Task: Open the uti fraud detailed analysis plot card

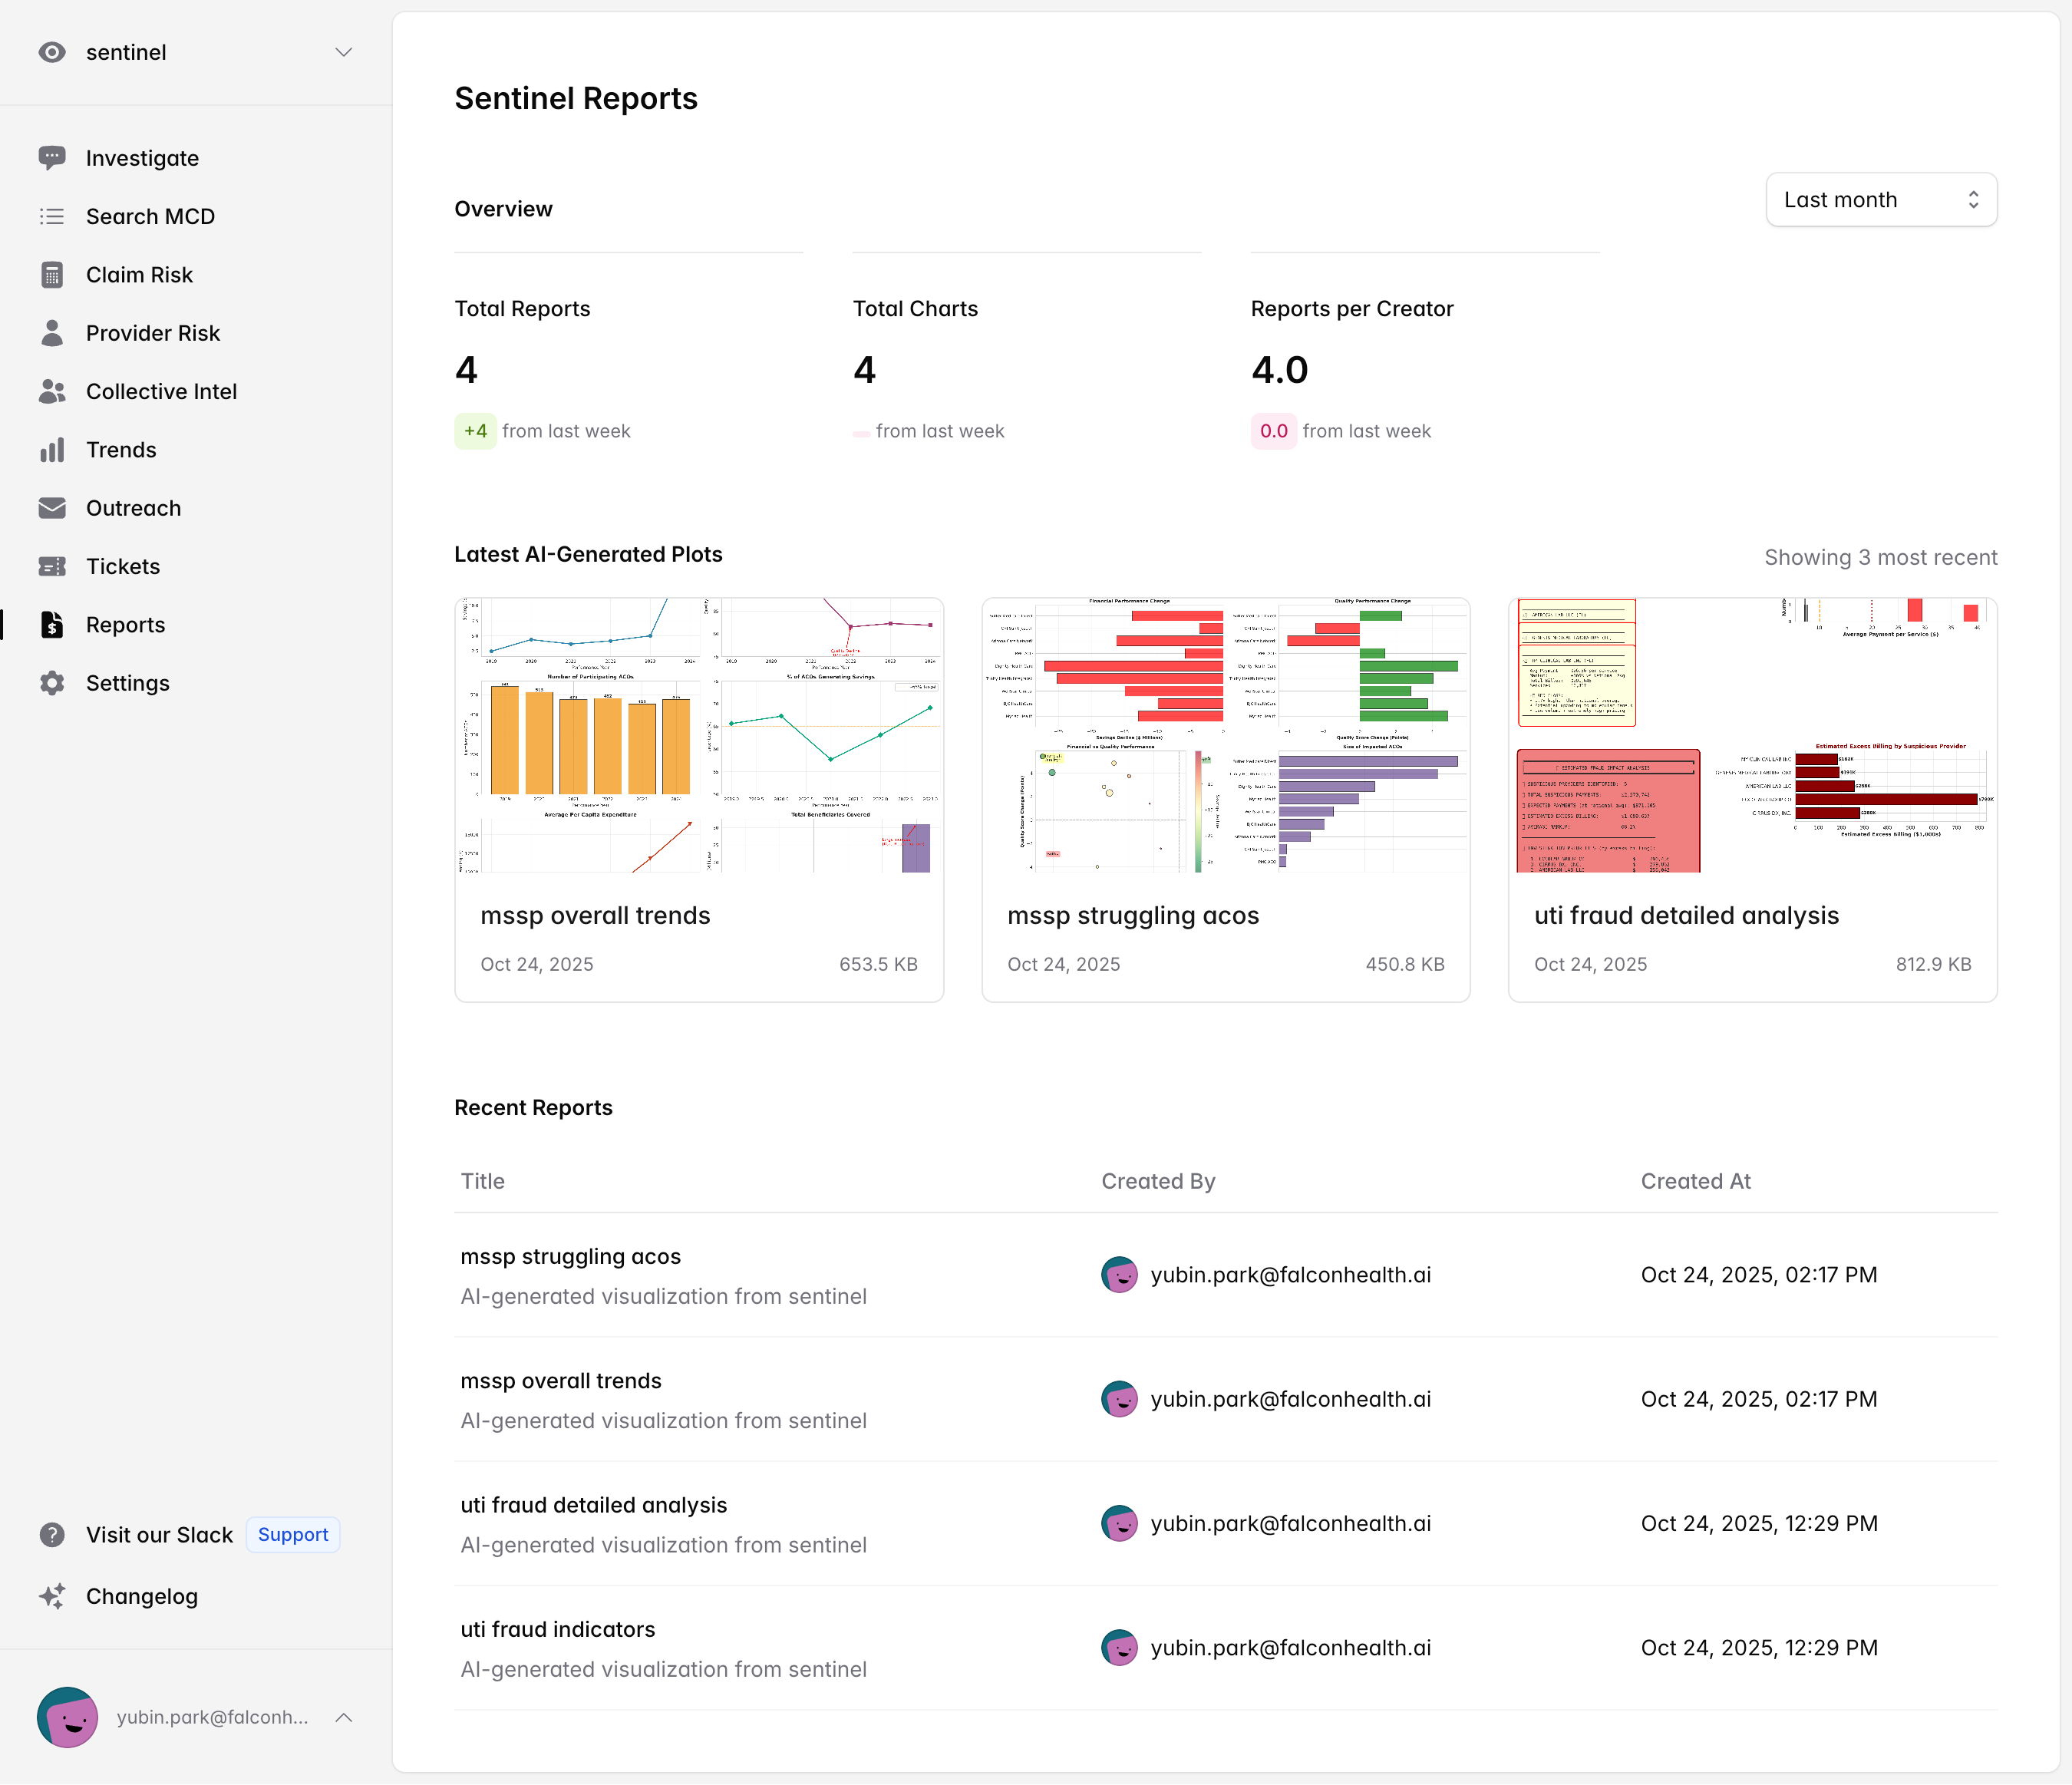Action: (x=1751, y=800)
